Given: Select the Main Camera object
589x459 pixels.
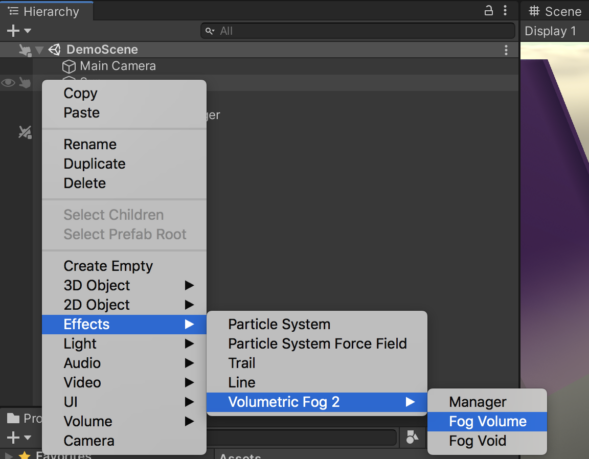Looking at the screenshot, I should tap(118, 66).
